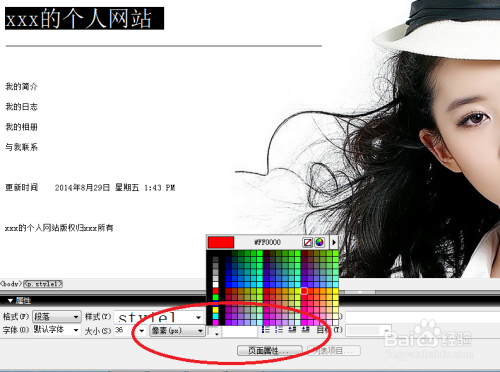Open the 字体 default font dropdown

[x=57, y=330]
